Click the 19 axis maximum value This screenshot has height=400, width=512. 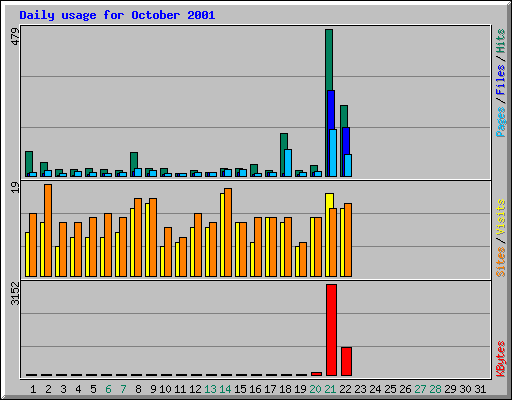coord(15,188)
